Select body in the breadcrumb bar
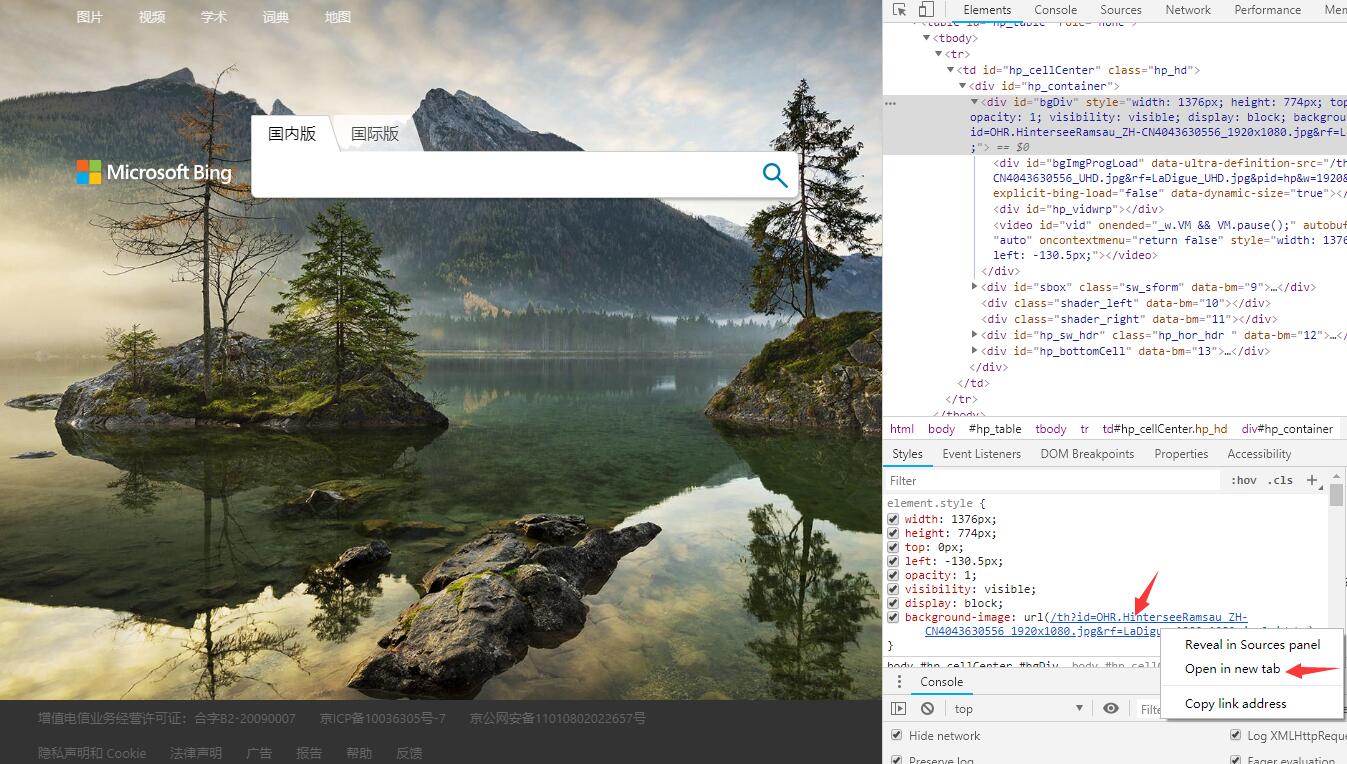 tap(941, 429)
